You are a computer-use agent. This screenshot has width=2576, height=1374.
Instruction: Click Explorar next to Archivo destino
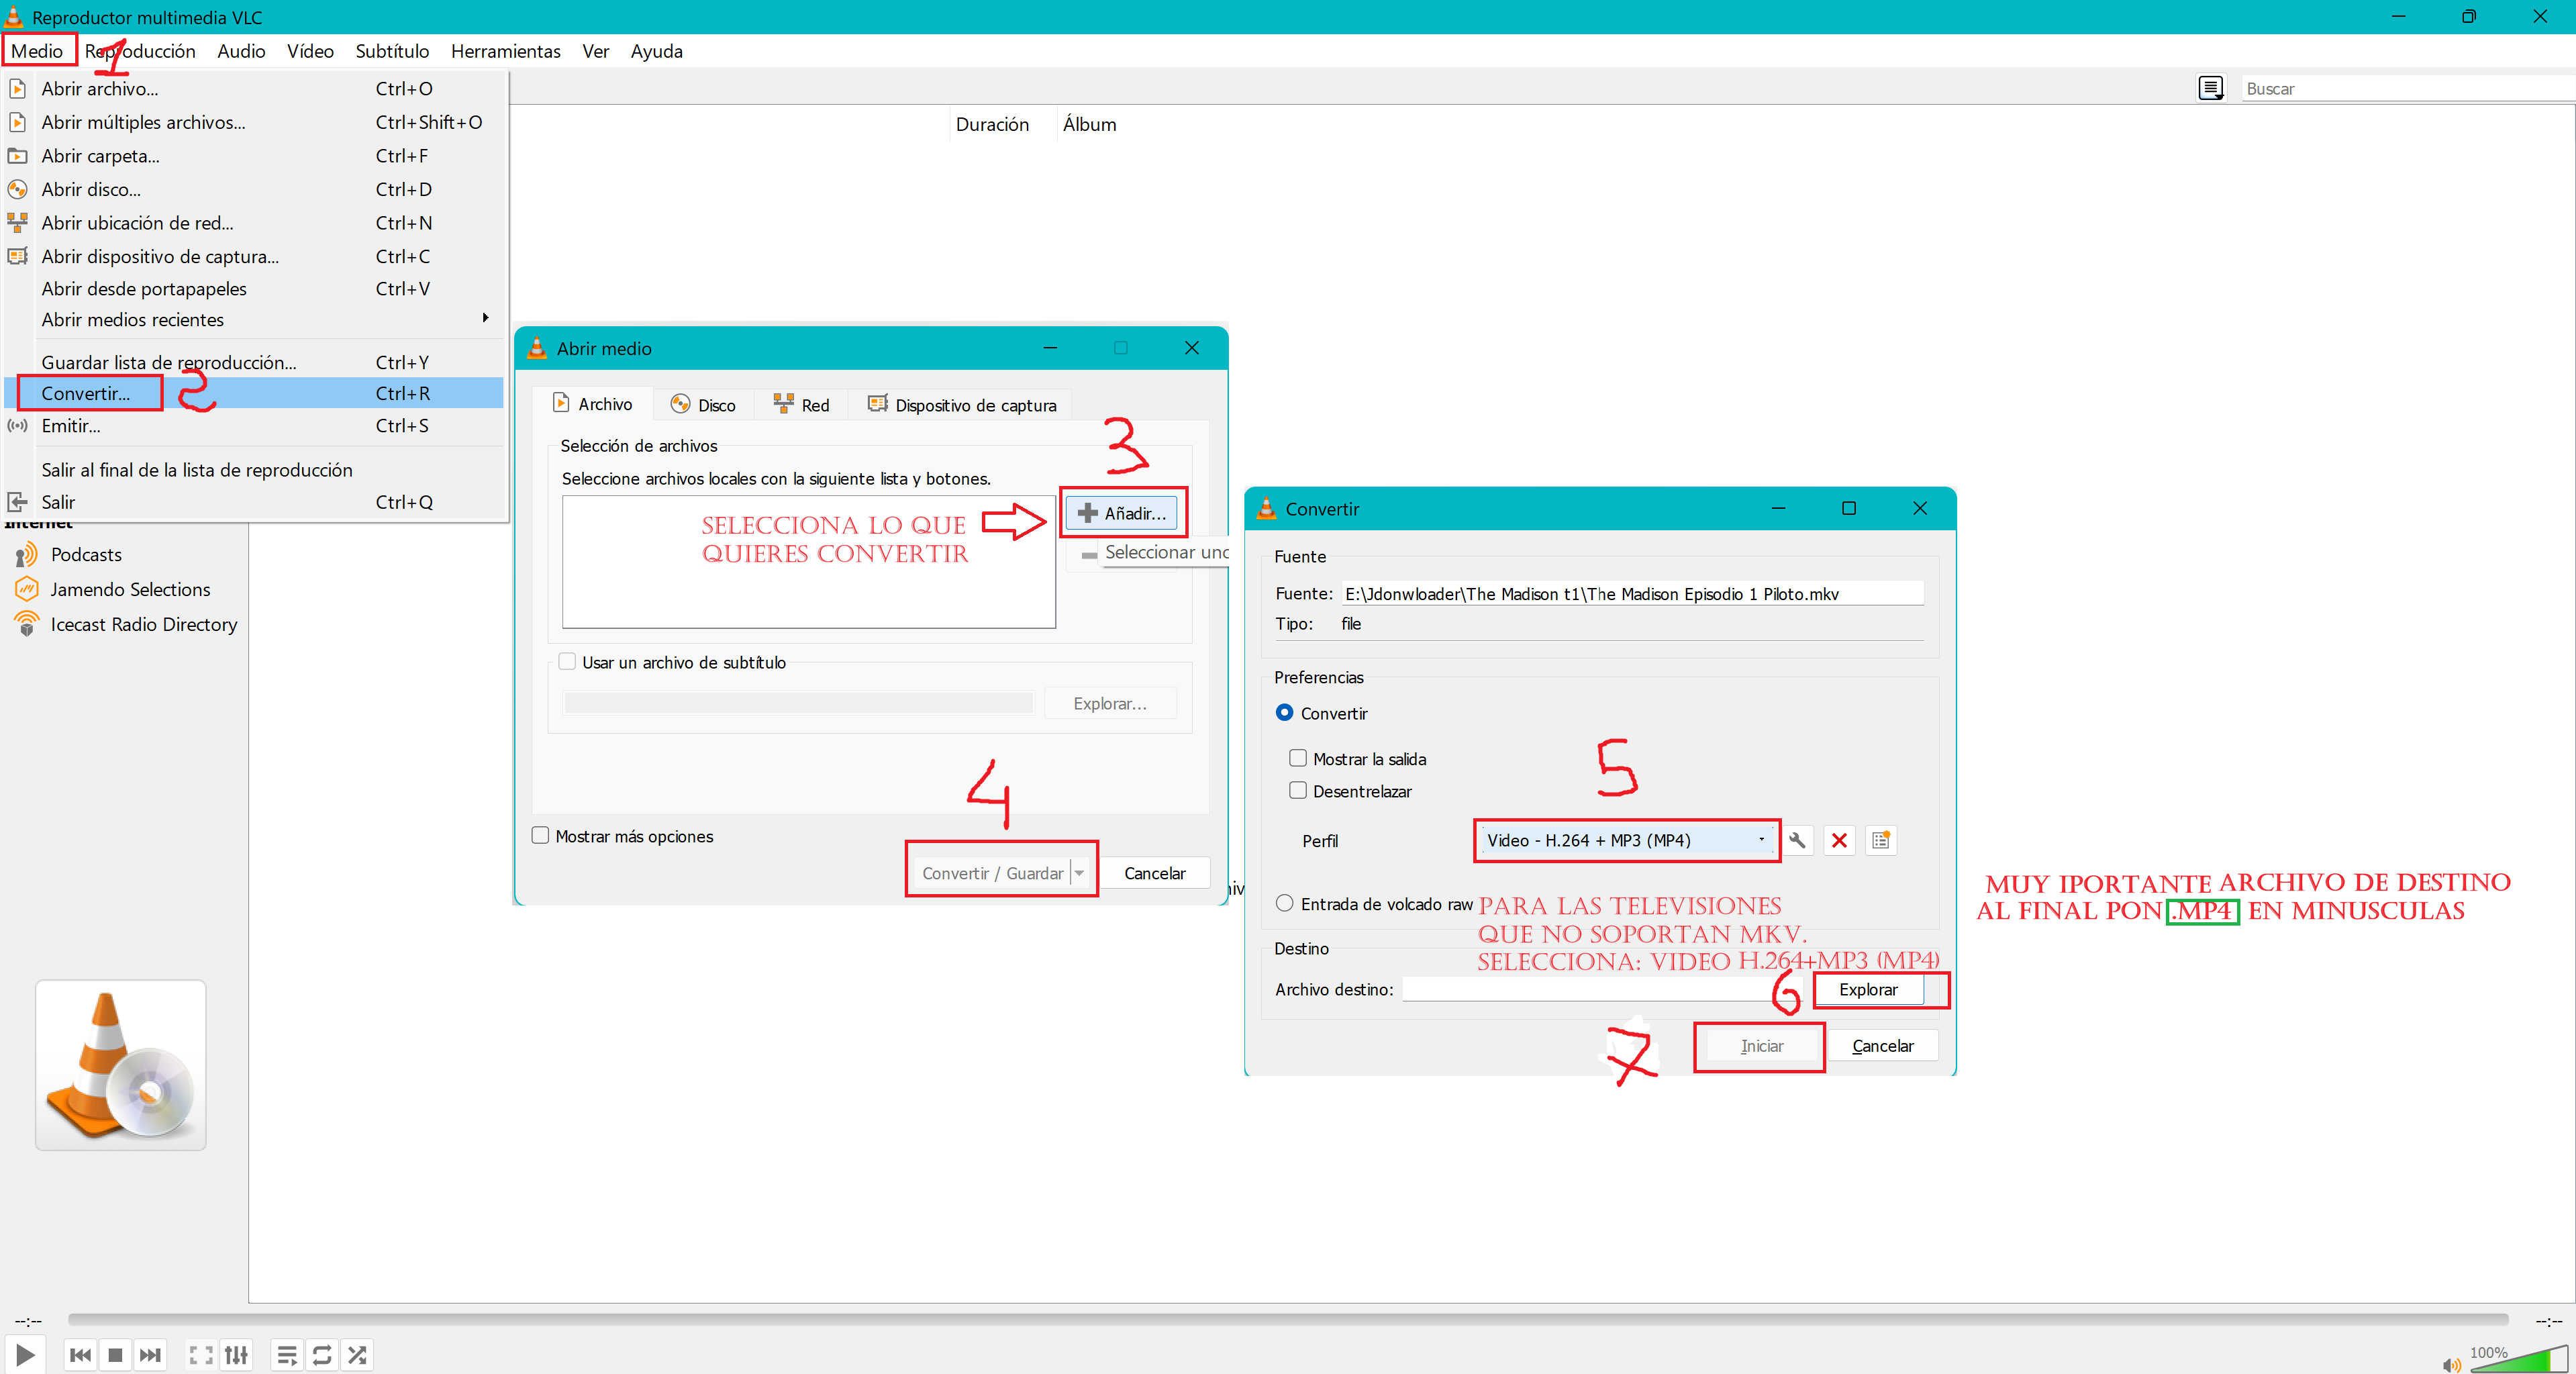tap(1867, 989)
